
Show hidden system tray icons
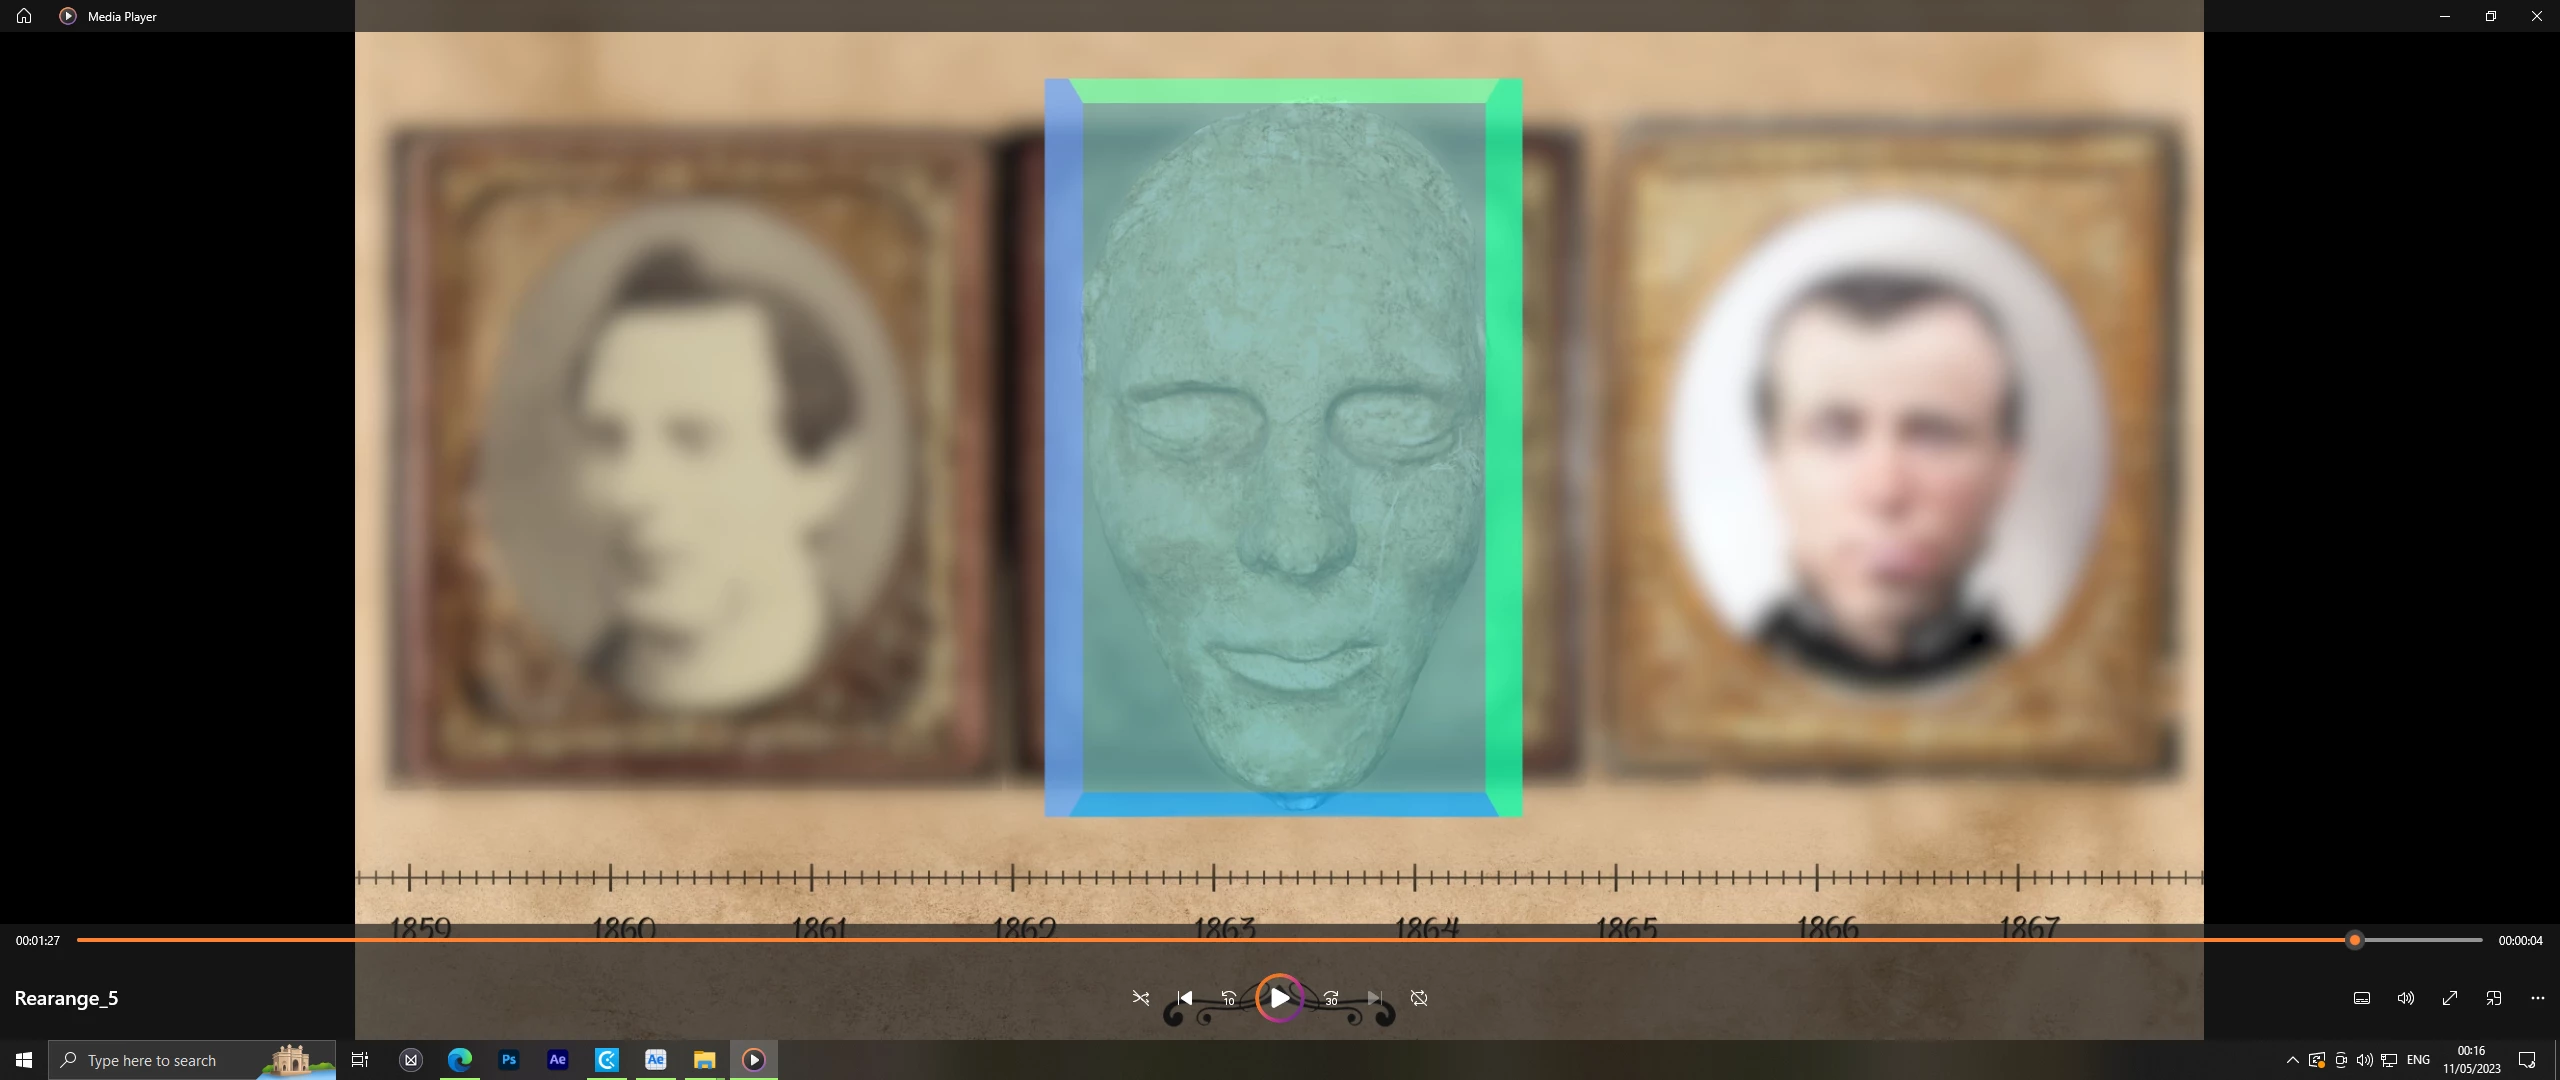tap(2292, 1060)
